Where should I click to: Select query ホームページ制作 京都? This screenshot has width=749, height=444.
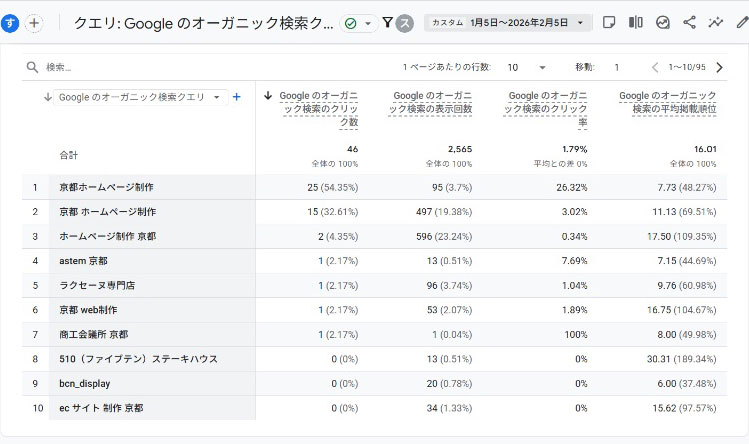(107, 237)
